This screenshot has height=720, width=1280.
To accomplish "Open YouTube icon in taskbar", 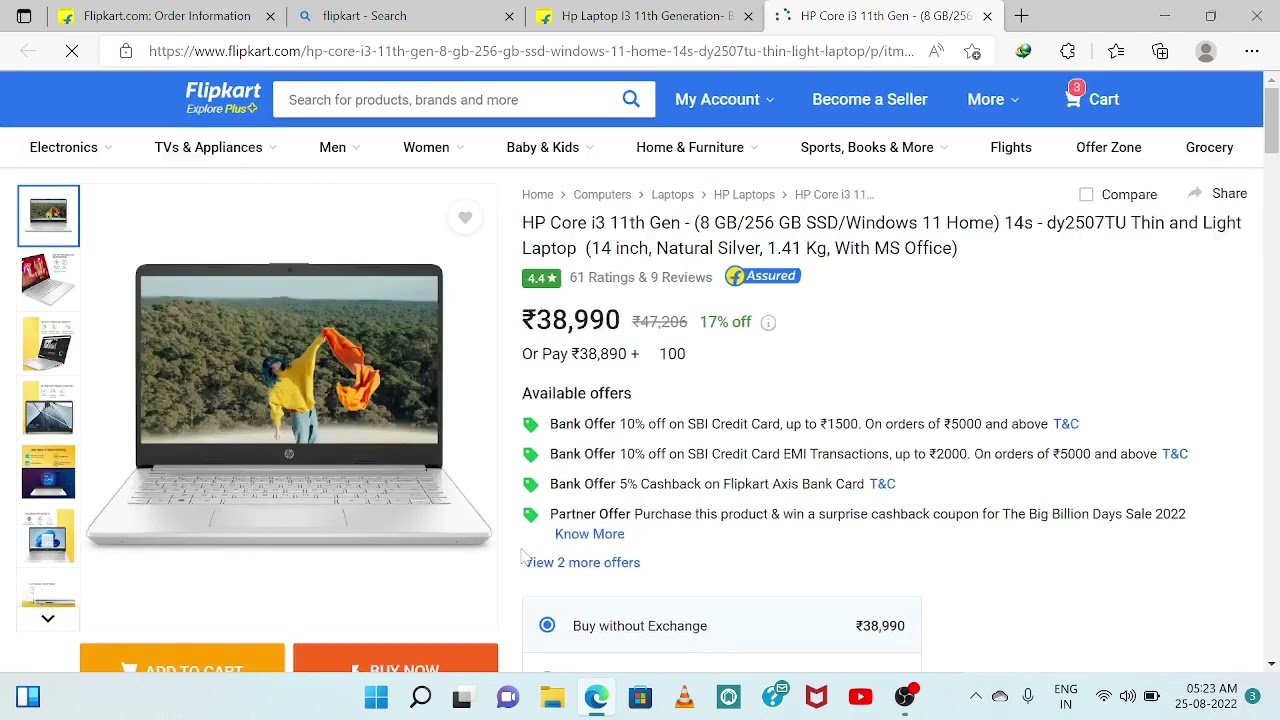I will (x=860, y=697).
